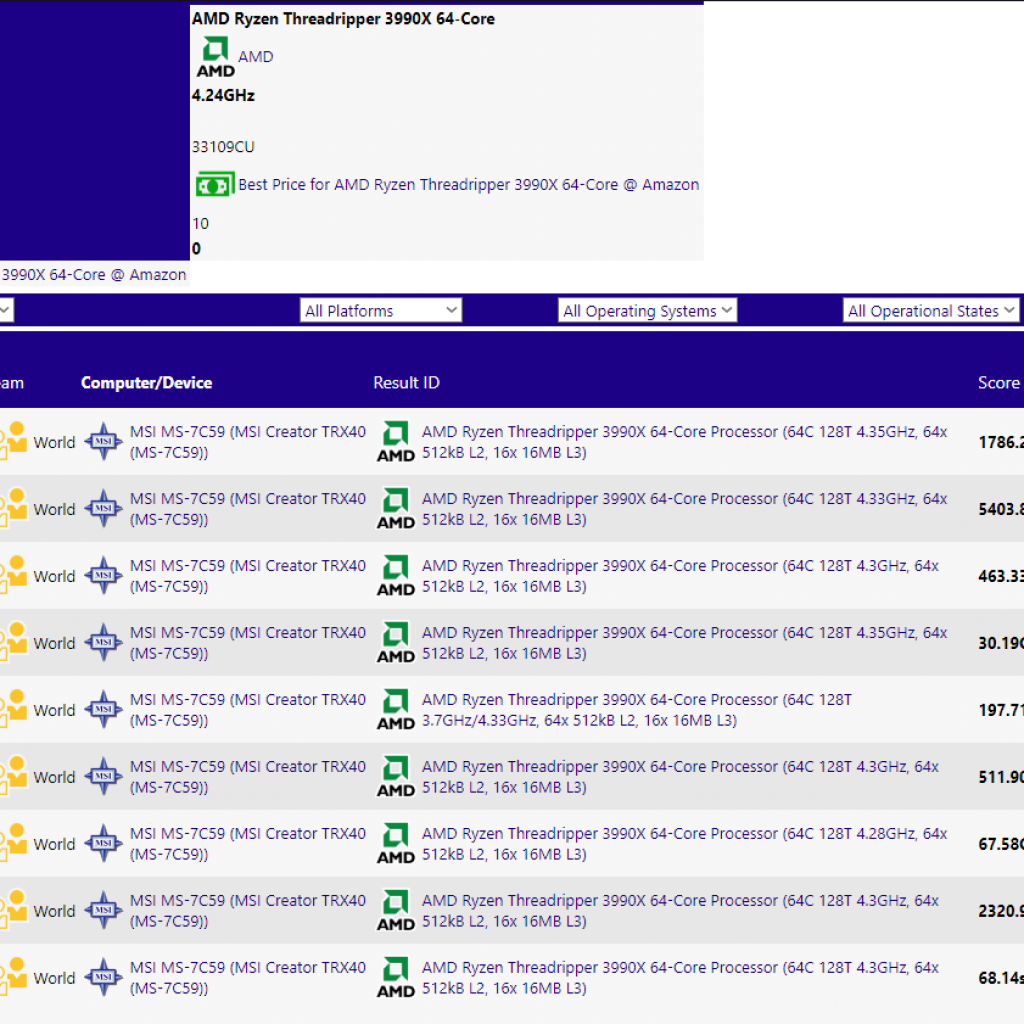Click the score value 511.90
1024x1024 pixels.
click(x=1000, y=777)
